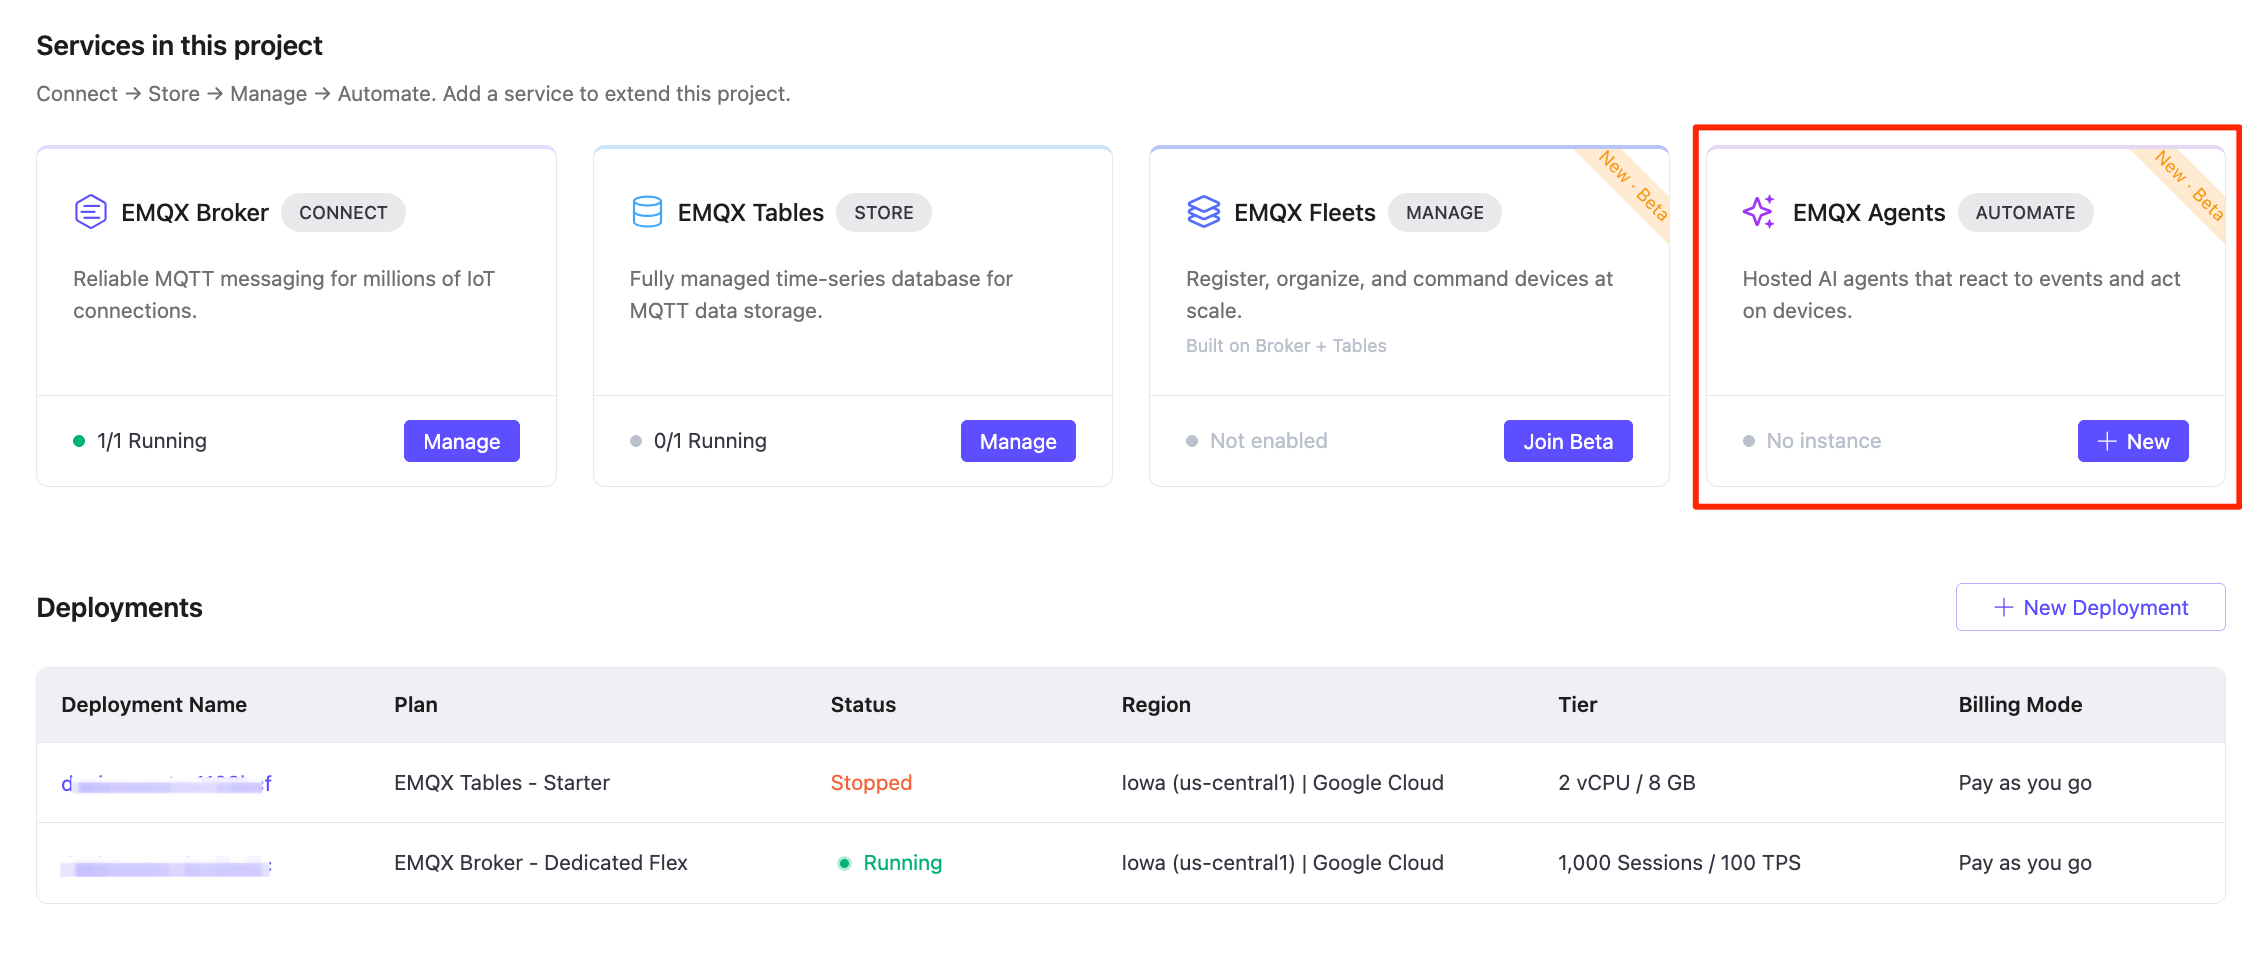This screenshot has width=2242, height=958.
Task: Click the Tier column header
Action: click(1577, 704)
